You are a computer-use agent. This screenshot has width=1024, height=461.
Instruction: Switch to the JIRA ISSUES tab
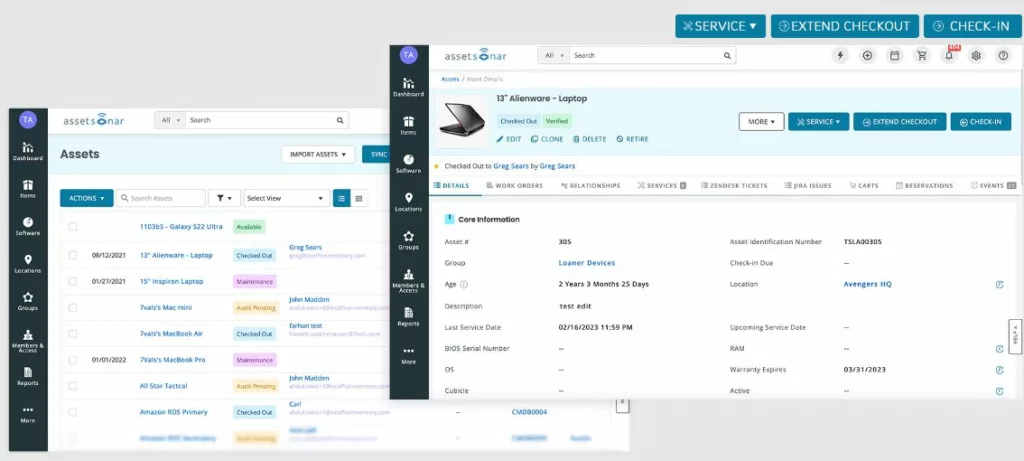(x=808, y=185)
